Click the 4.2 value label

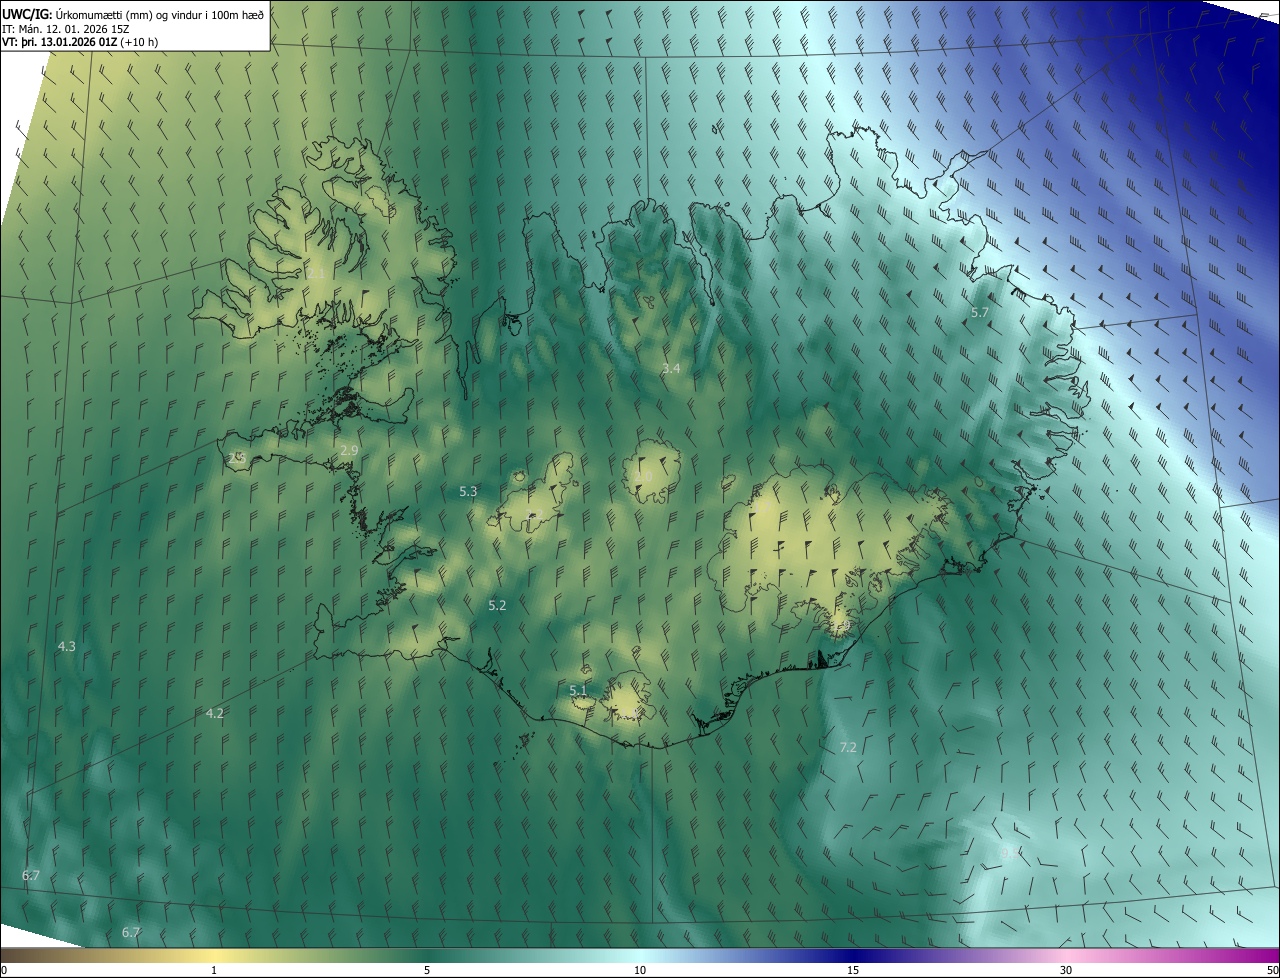215,714
